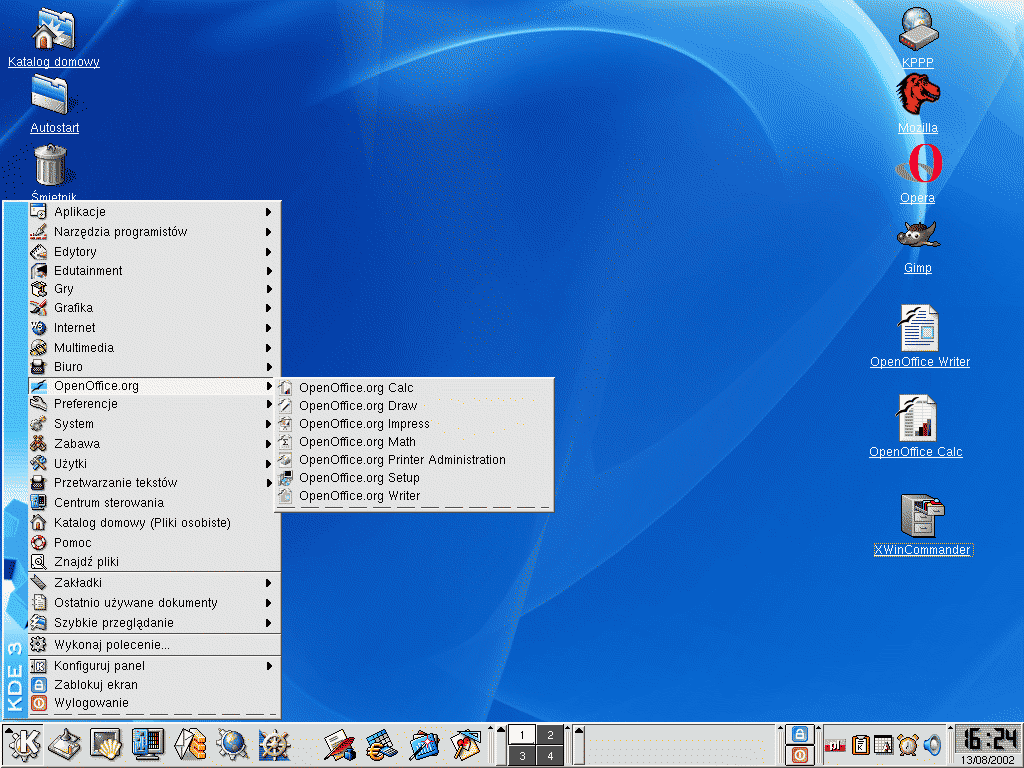Click the lock screen icon in panel
The width and height of the screenshot is (1024, 768).
click(x=800, y=734)
